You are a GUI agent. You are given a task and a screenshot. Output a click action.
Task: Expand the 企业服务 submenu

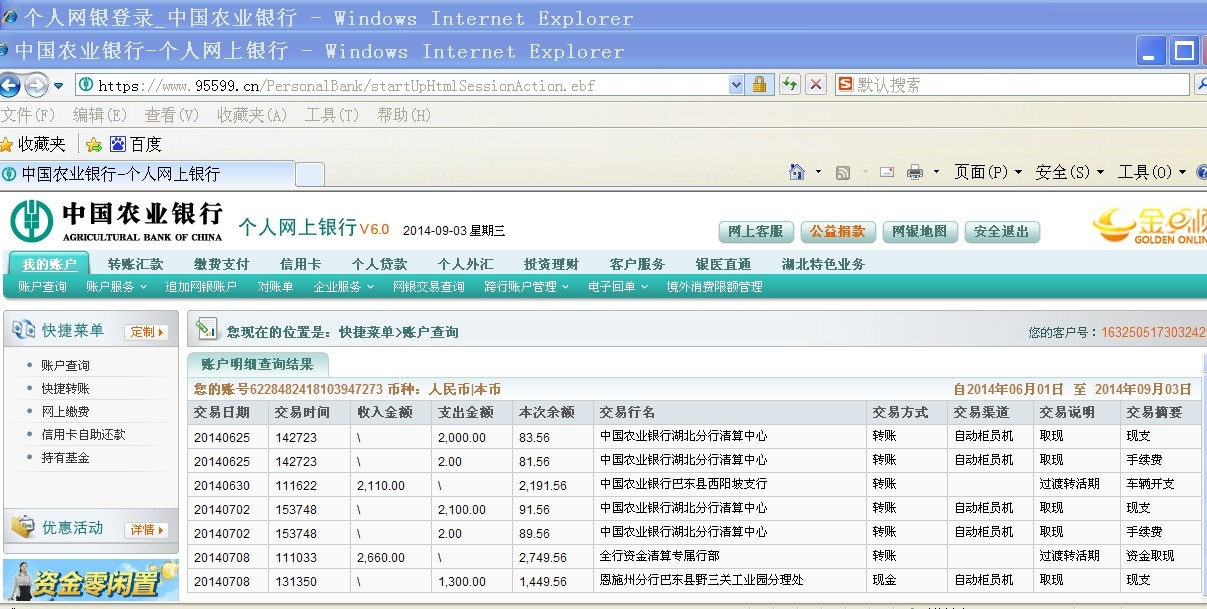pyautogui.click(x=343, y=287)
